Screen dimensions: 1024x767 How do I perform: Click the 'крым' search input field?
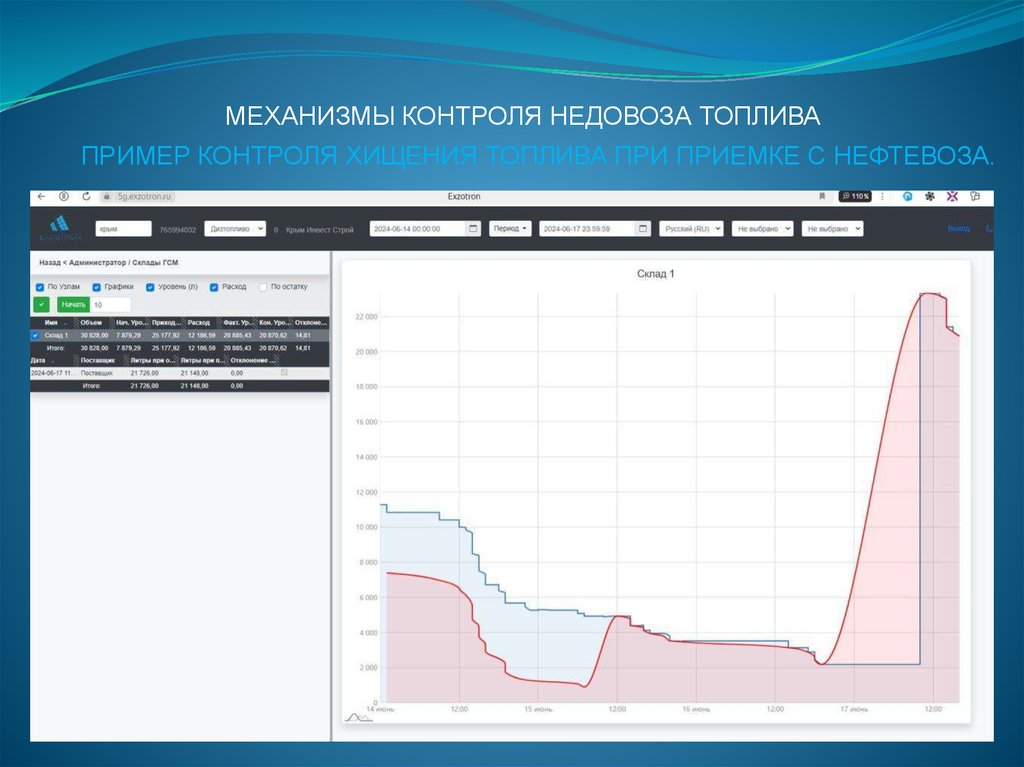coord(123,229)
